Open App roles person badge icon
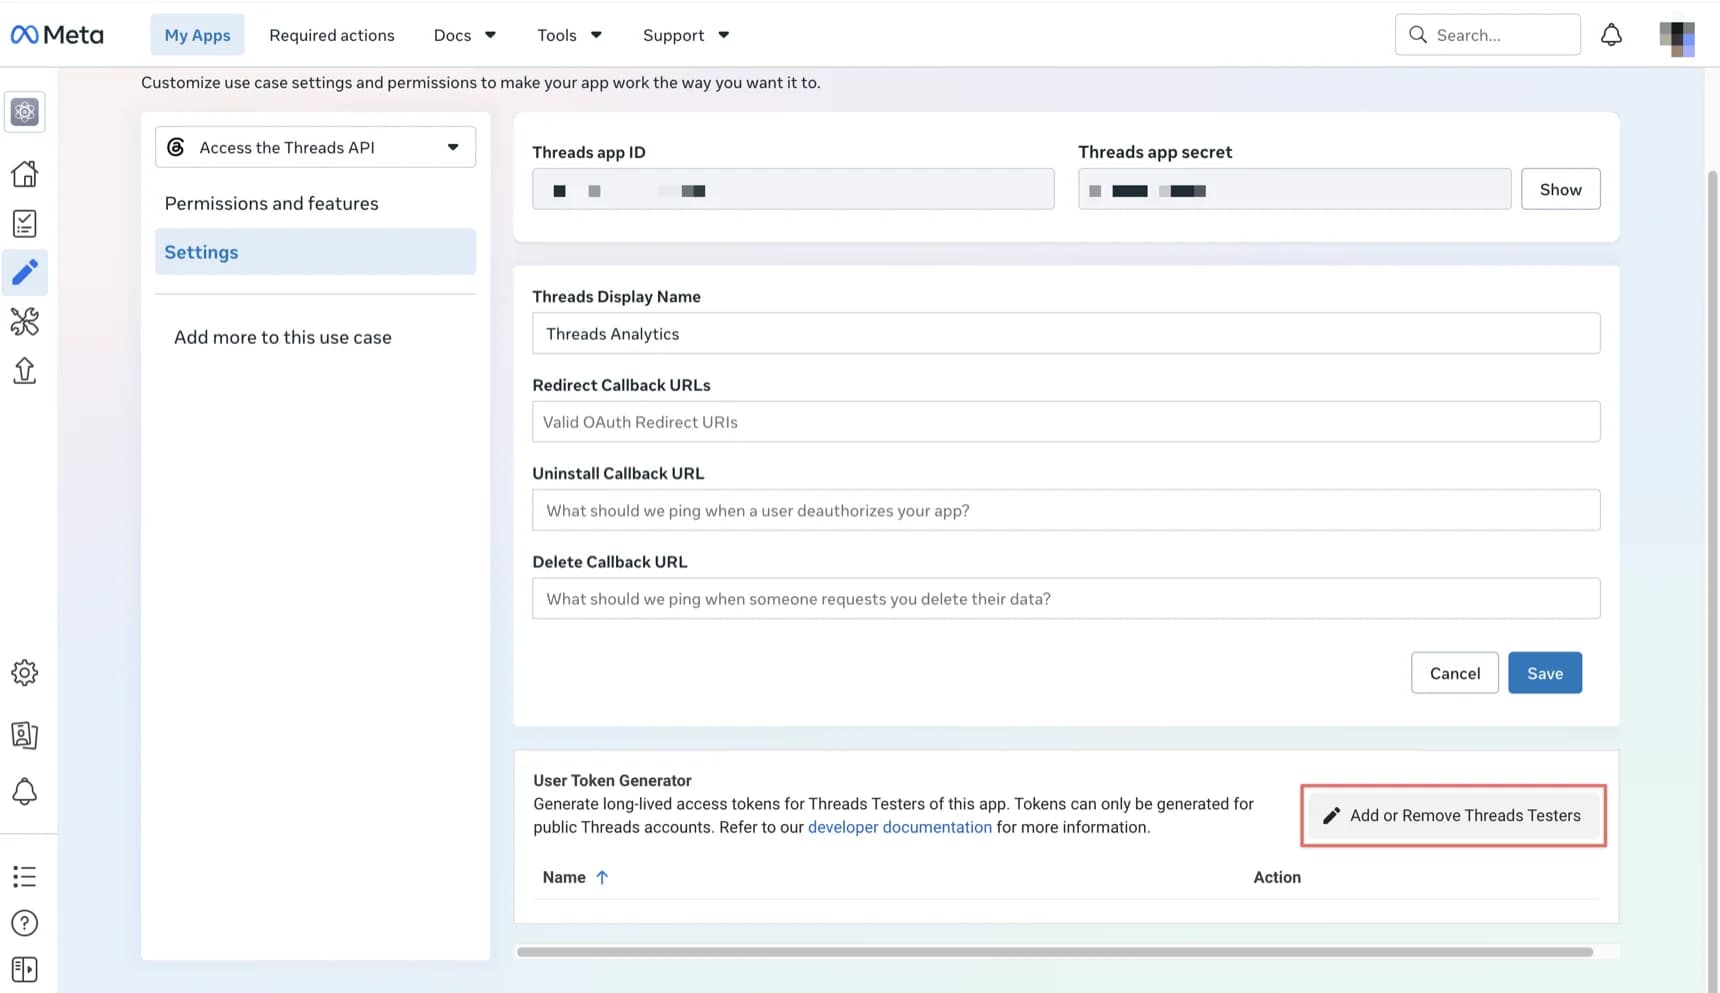The width and height of the screenshot is (1720, 993). point(25,735)
